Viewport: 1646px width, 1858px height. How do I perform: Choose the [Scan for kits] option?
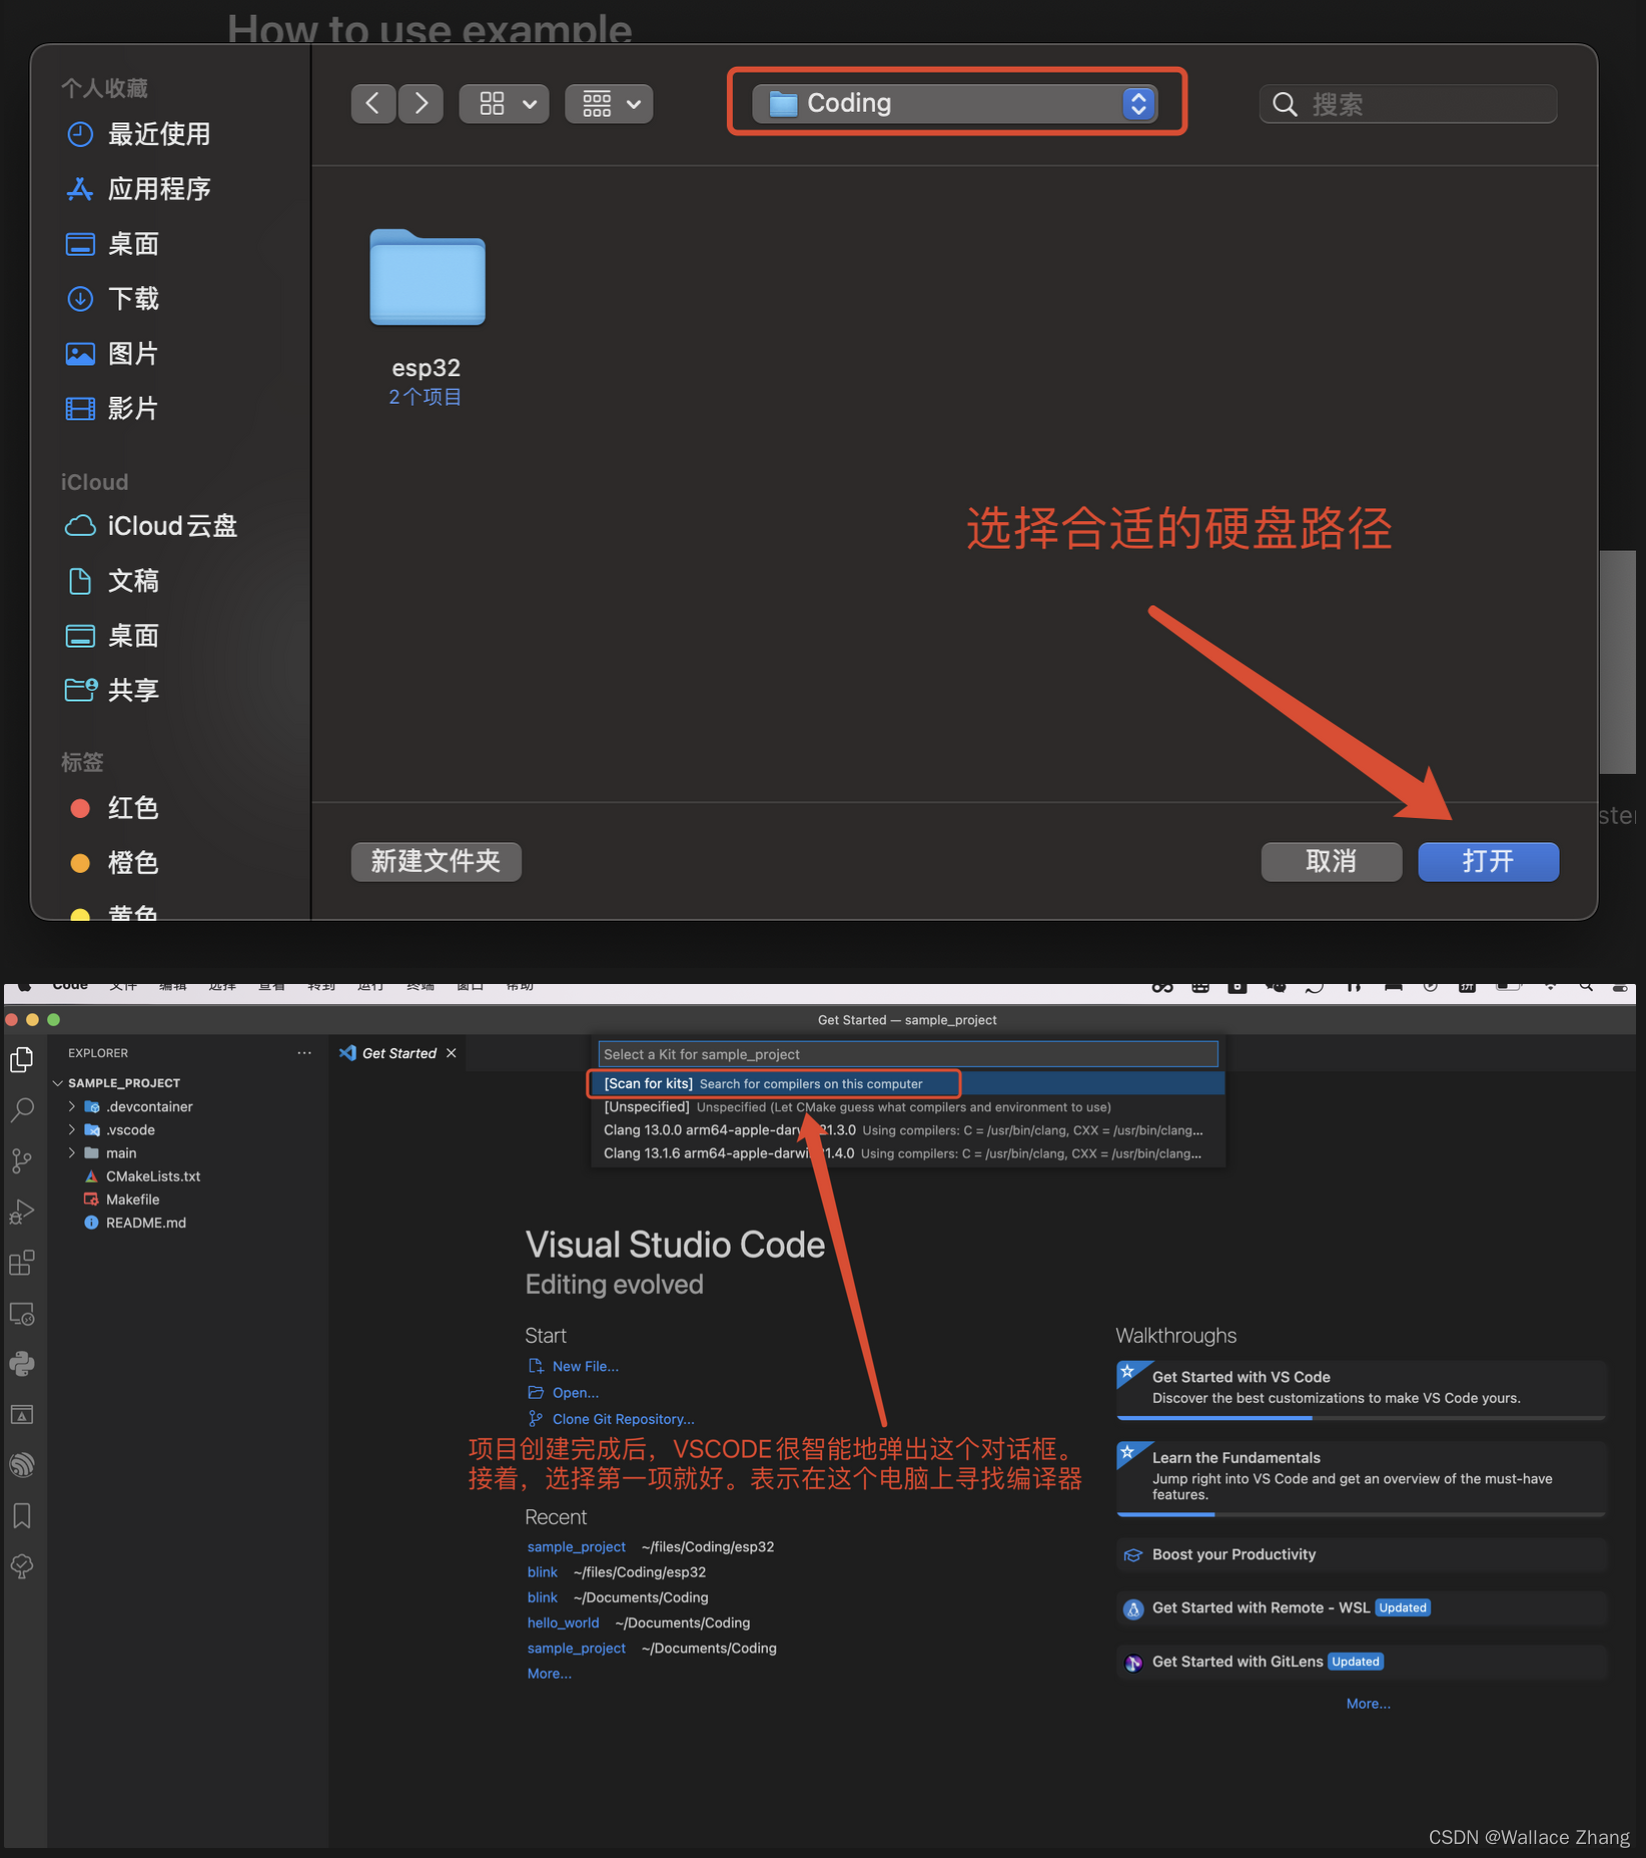[908, 1084]
